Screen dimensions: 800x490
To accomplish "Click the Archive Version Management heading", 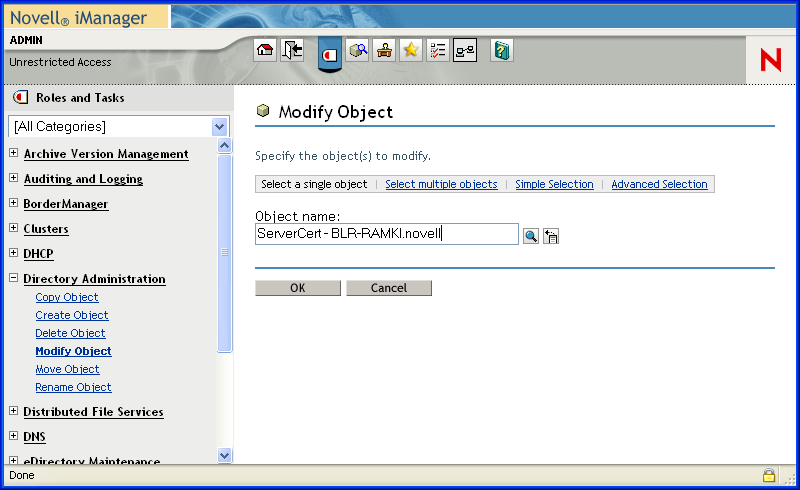I will pyautogui.click(x=106, y=154).
